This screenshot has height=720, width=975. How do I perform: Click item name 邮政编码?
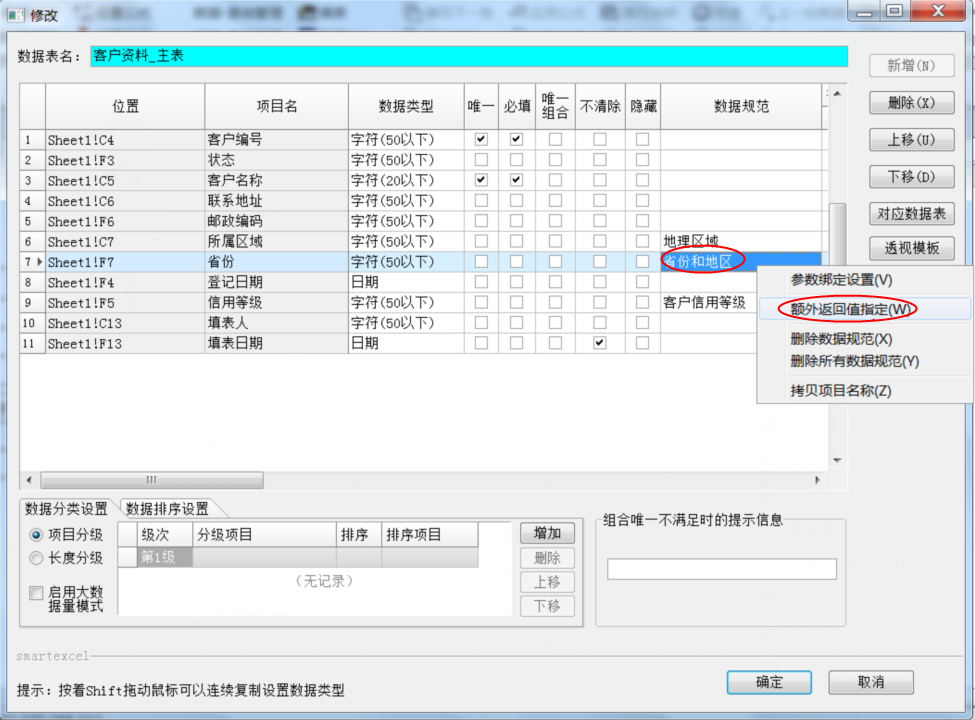[276, 221]
